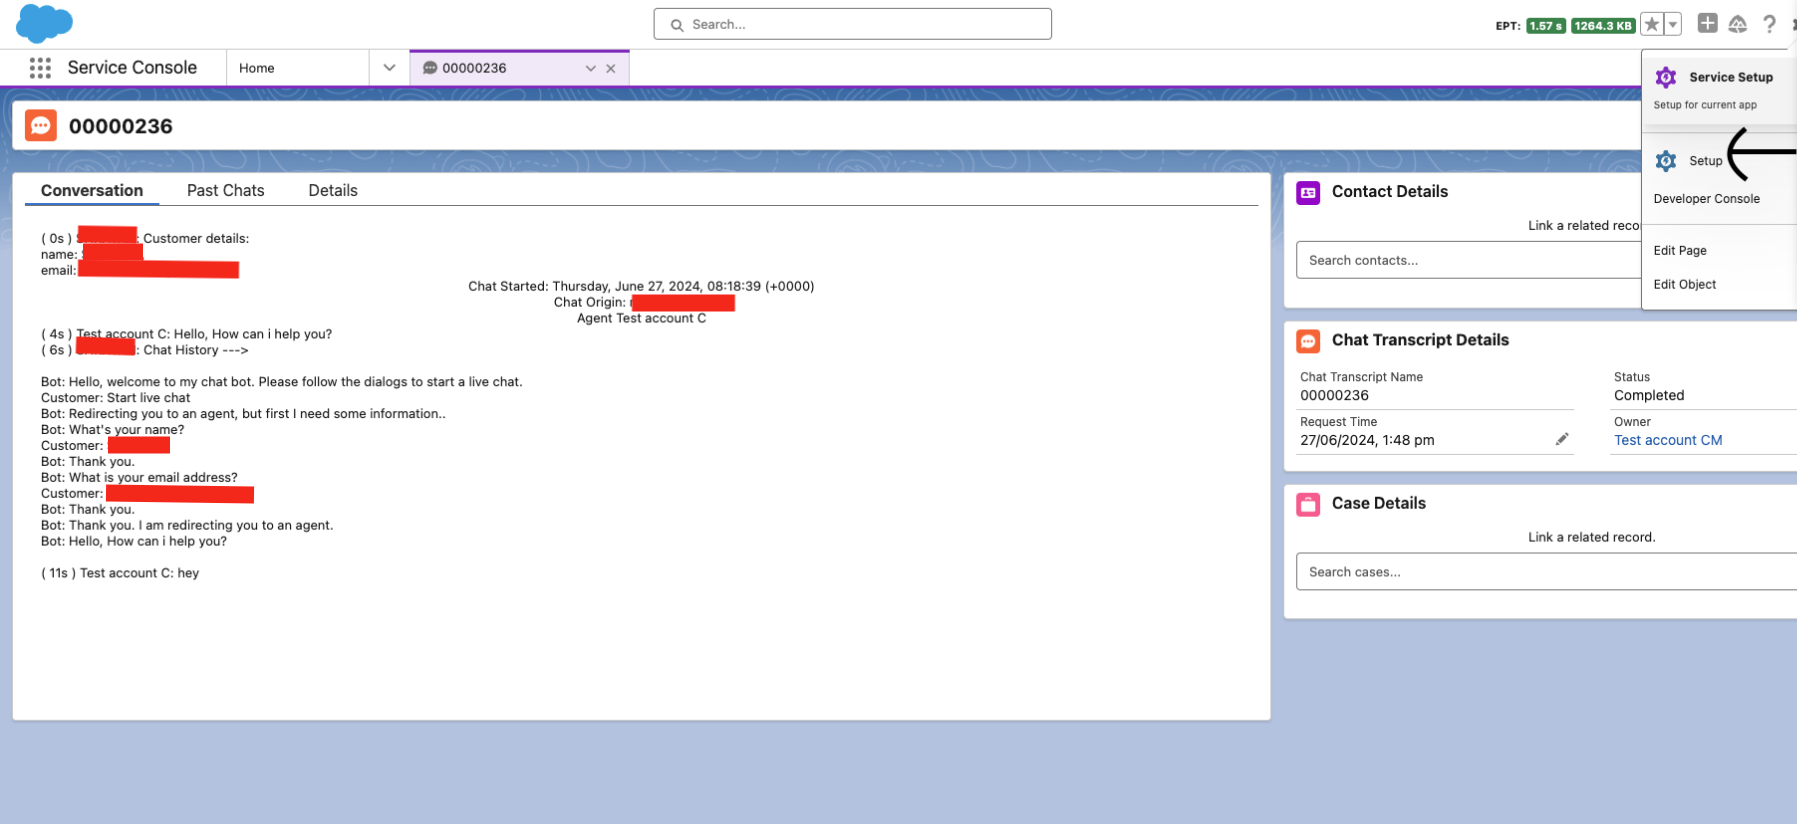The height and width of the screenshot is (824, 1797).
Task: Click the favorites star icon
Action: point(1652,25)
